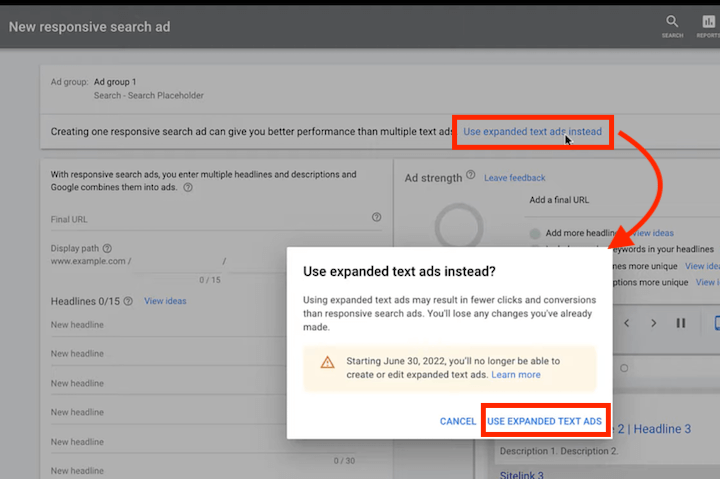Click the Sitelink 3 link in preview
Image resolution: width=720 pixels, height=479 pixels.
(x=521, y=474)
